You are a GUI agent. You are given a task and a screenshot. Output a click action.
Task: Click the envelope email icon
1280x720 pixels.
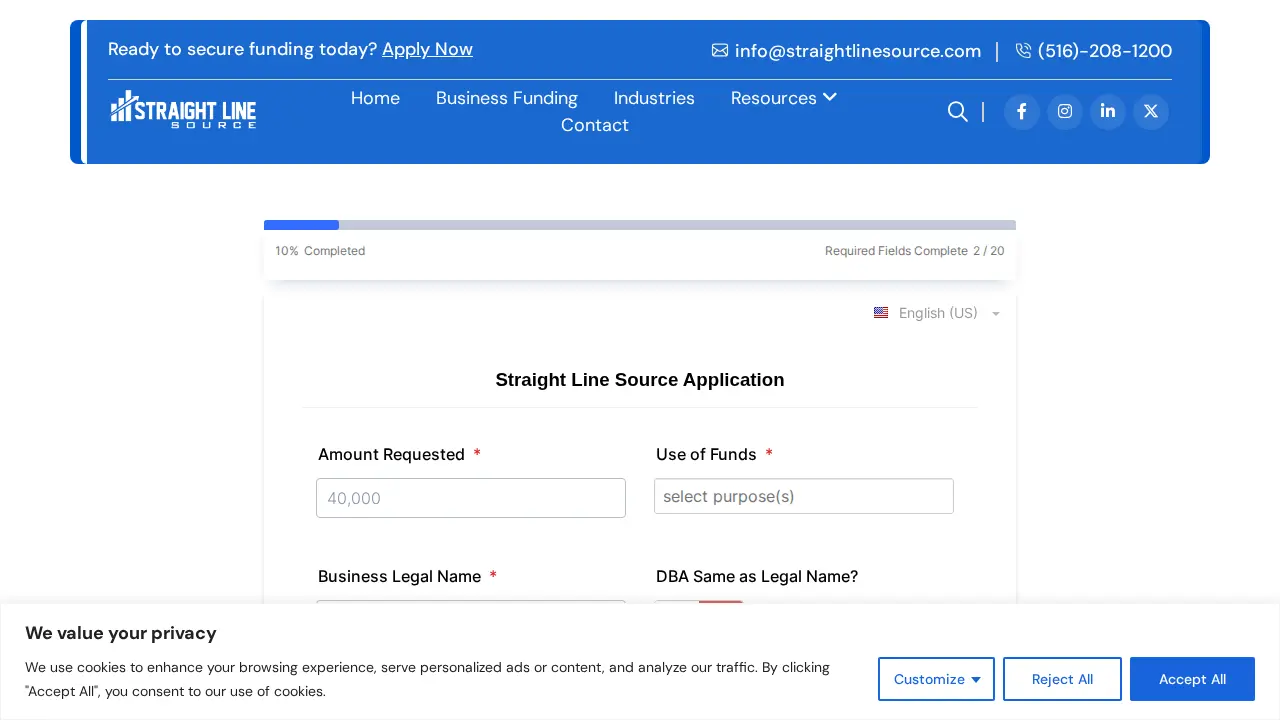[720, 50]
